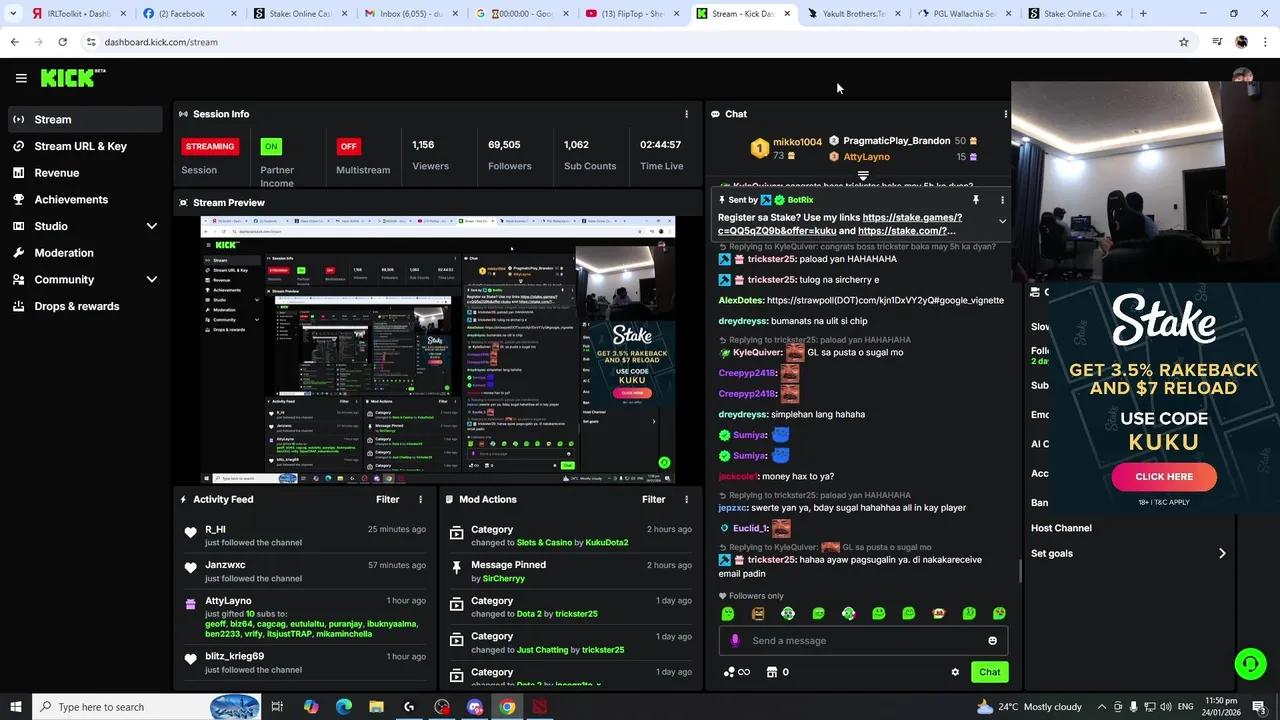Click the purple microphone icon in message box
This screenshot has height=720, width=1280.
pyautogui.click(x=735, y=641)
